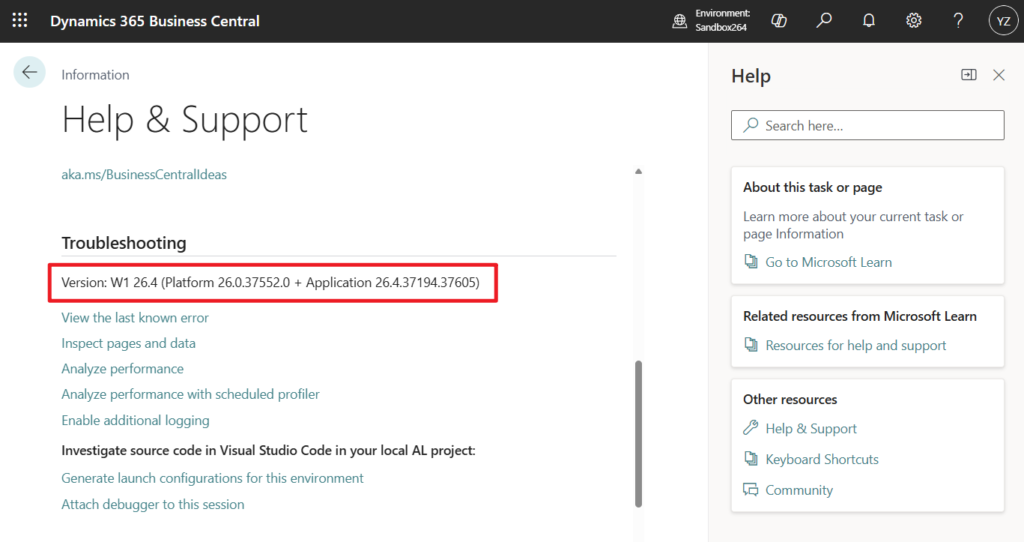Open Keyboard Shortcuts in the Help pane
The height and width of the screenshot is (542, 1024).
821,459
